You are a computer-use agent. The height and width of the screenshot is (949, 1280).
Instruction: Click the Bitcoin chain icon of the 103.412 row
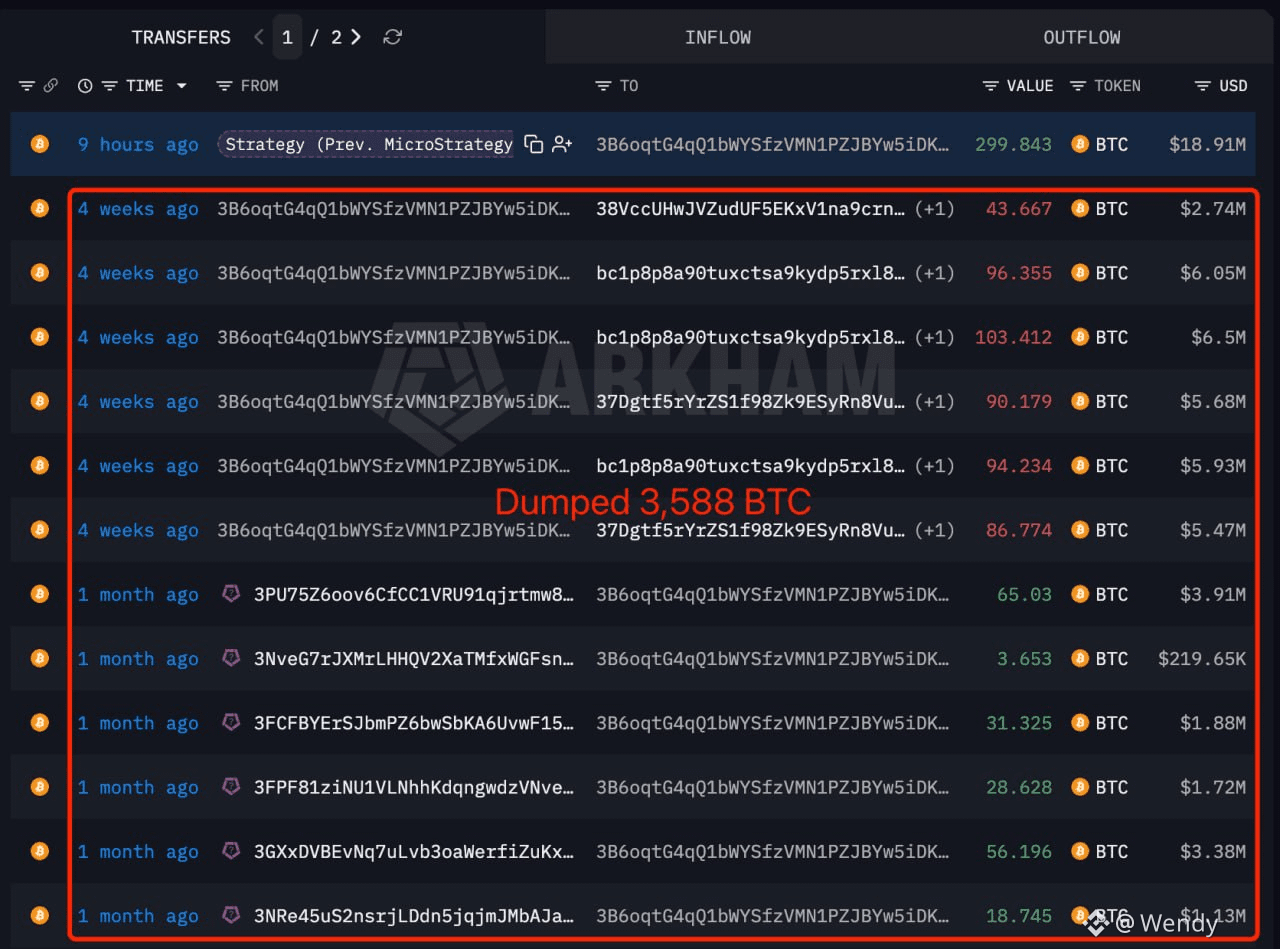[x=39, y=337]
